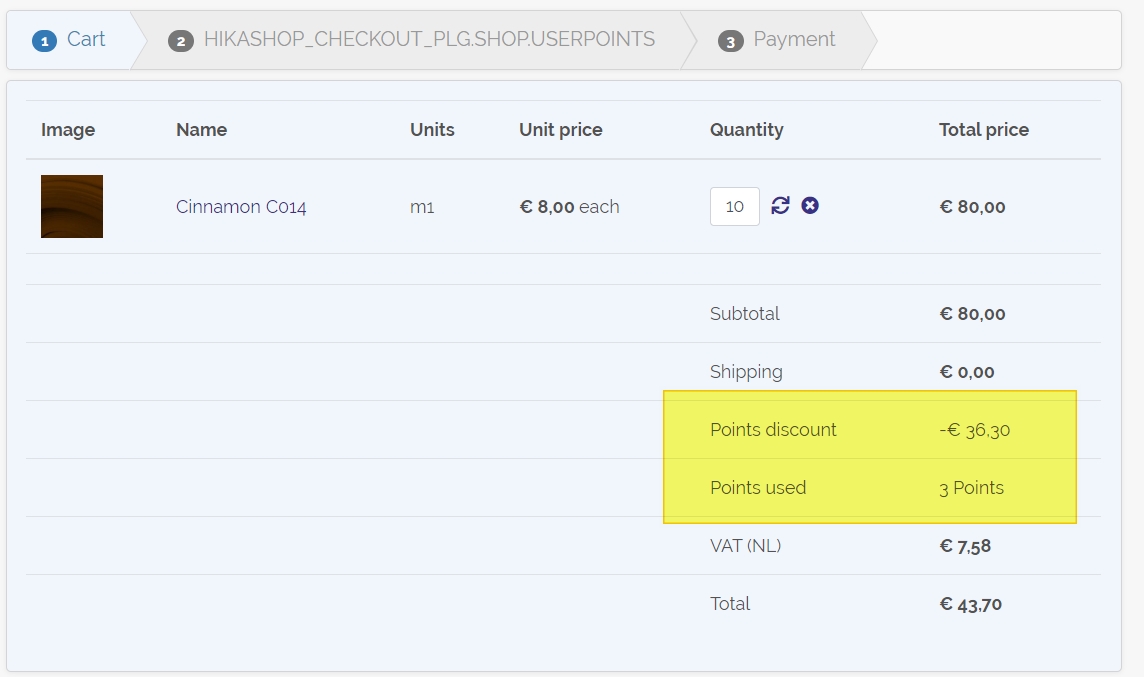Image resolution: width=1144 pixels, height=677 pixels.
Task: Click the step 1 number badge
Action: [x=45, y=40]
